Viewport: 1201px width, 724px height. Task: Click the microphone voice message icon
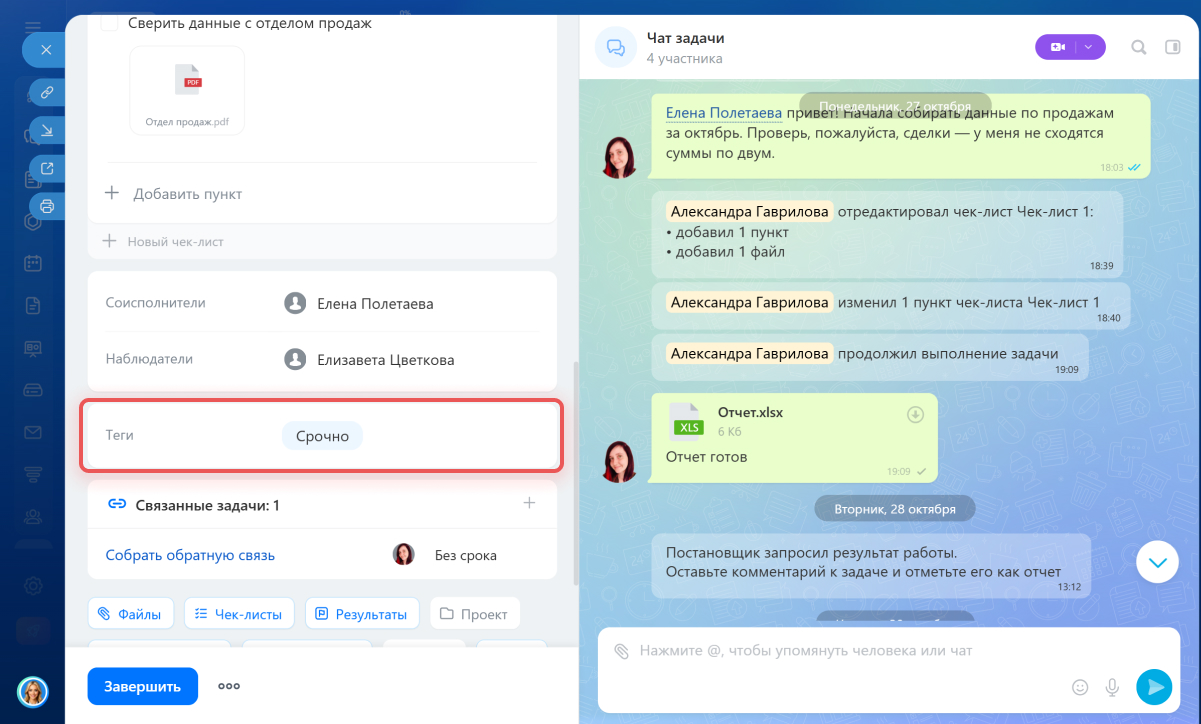[x=1111, y=687]
